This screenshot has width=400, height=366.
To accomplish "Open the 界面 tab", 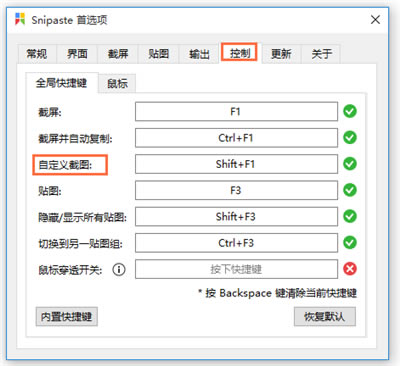I will pos(77,54).
